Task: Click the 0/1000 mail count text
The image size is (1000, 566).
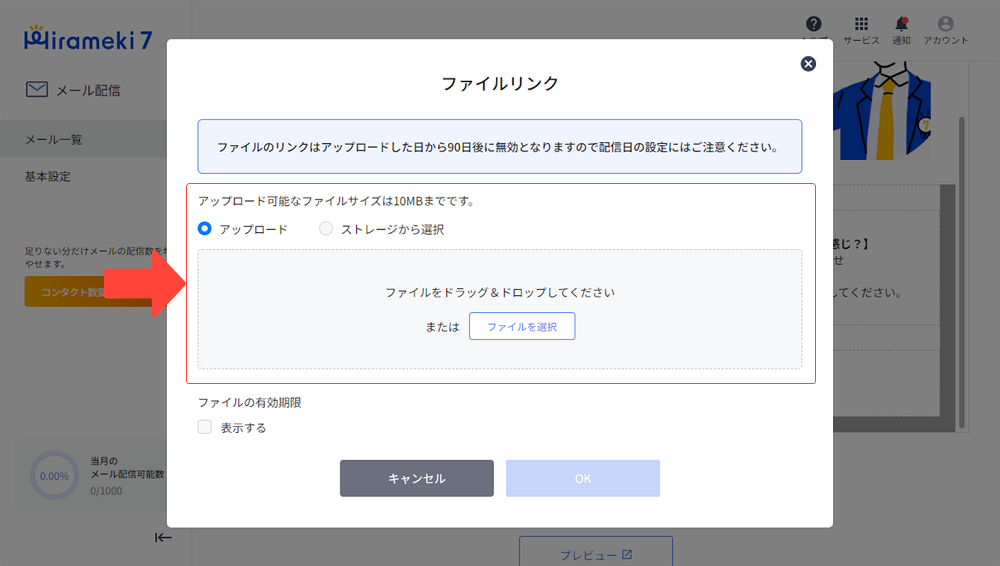Action: tap(106, 491)
